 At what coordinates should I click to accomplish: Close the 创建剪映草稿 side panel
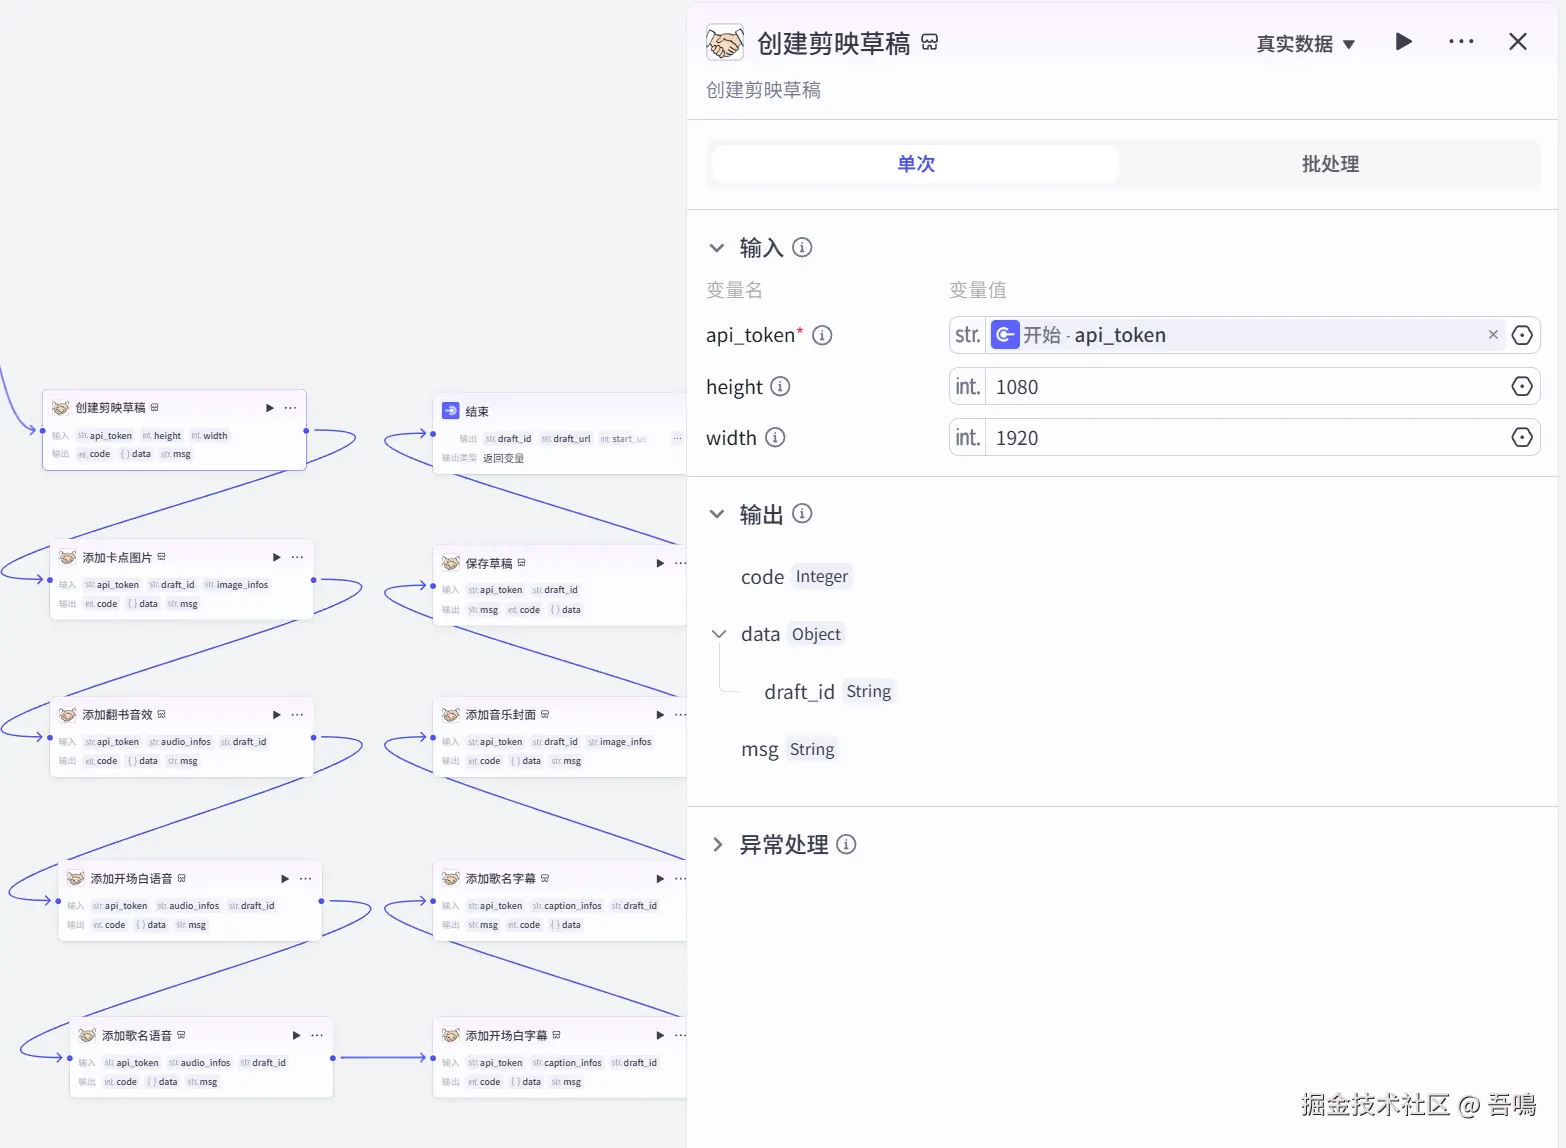pyautogui.click(x=1518, y=42)
